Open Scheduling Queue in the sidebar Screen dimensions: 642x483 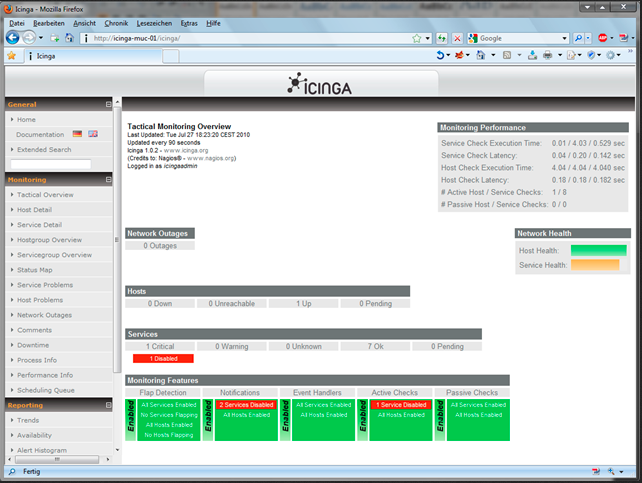[x=46, y=390]
